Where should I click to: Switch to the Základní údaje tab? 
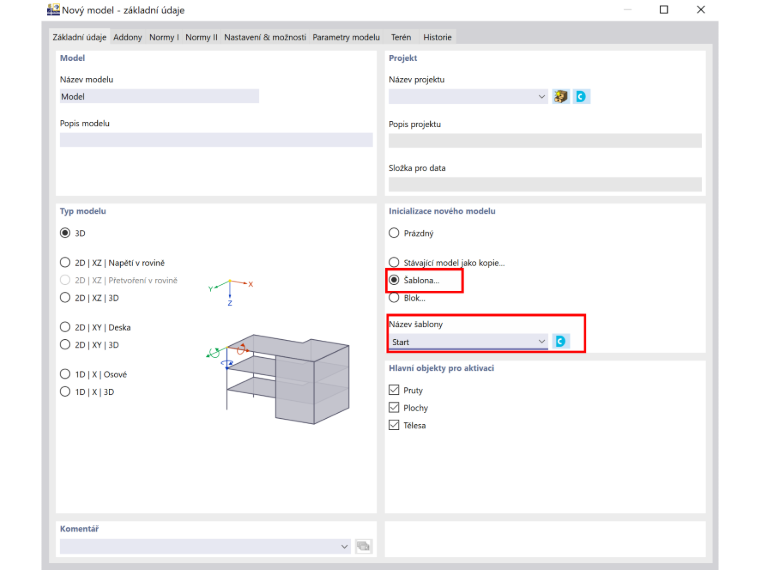tap(79, 37)
